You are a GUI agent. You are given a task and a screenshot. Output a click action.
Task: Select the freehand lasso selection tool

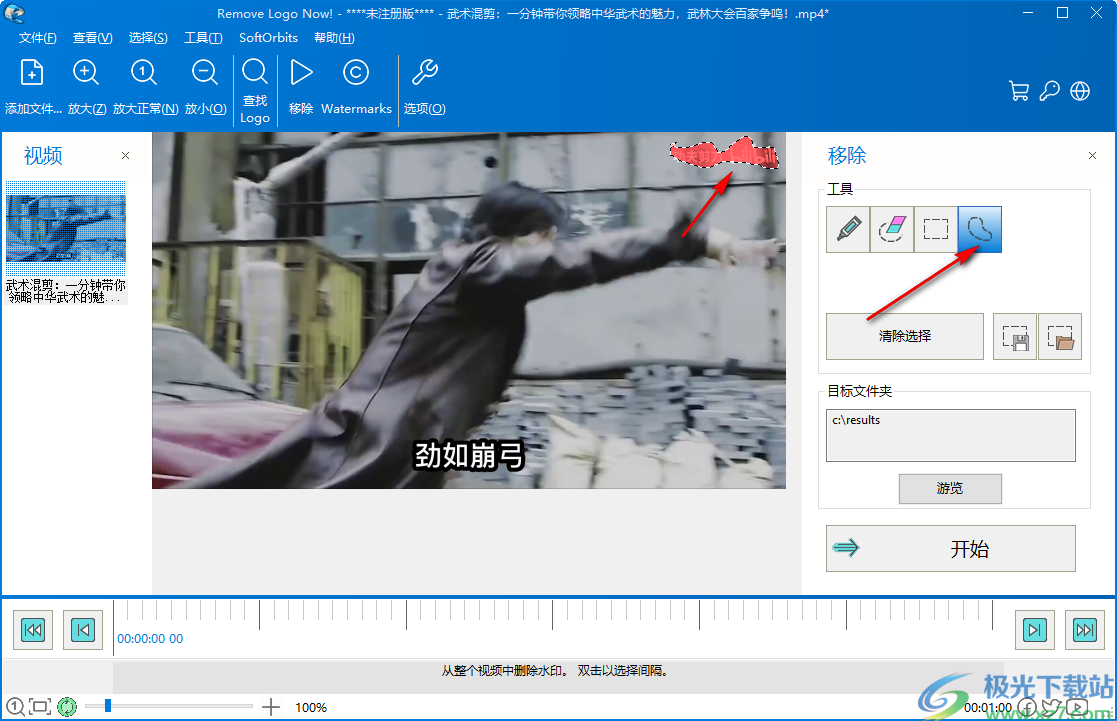click(x=979, y=229)
